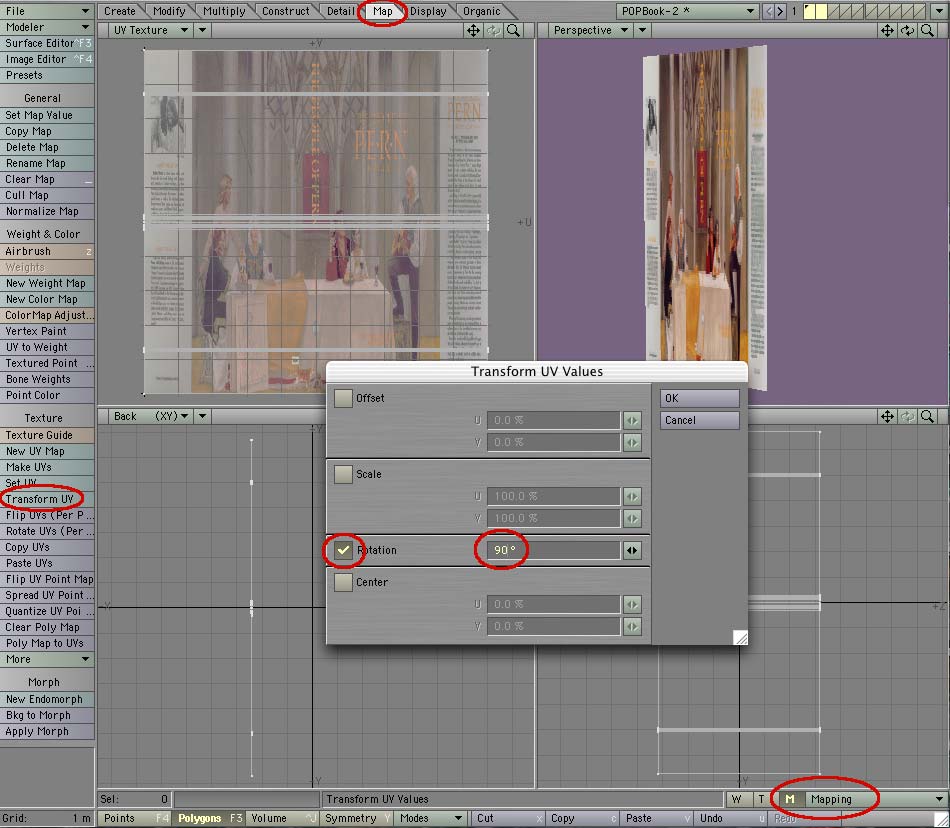The width and height of the screenshot is (950, 828).
Task: Click the Vertex Paint button
Action: pyautogui.click(x=47, y=331)
